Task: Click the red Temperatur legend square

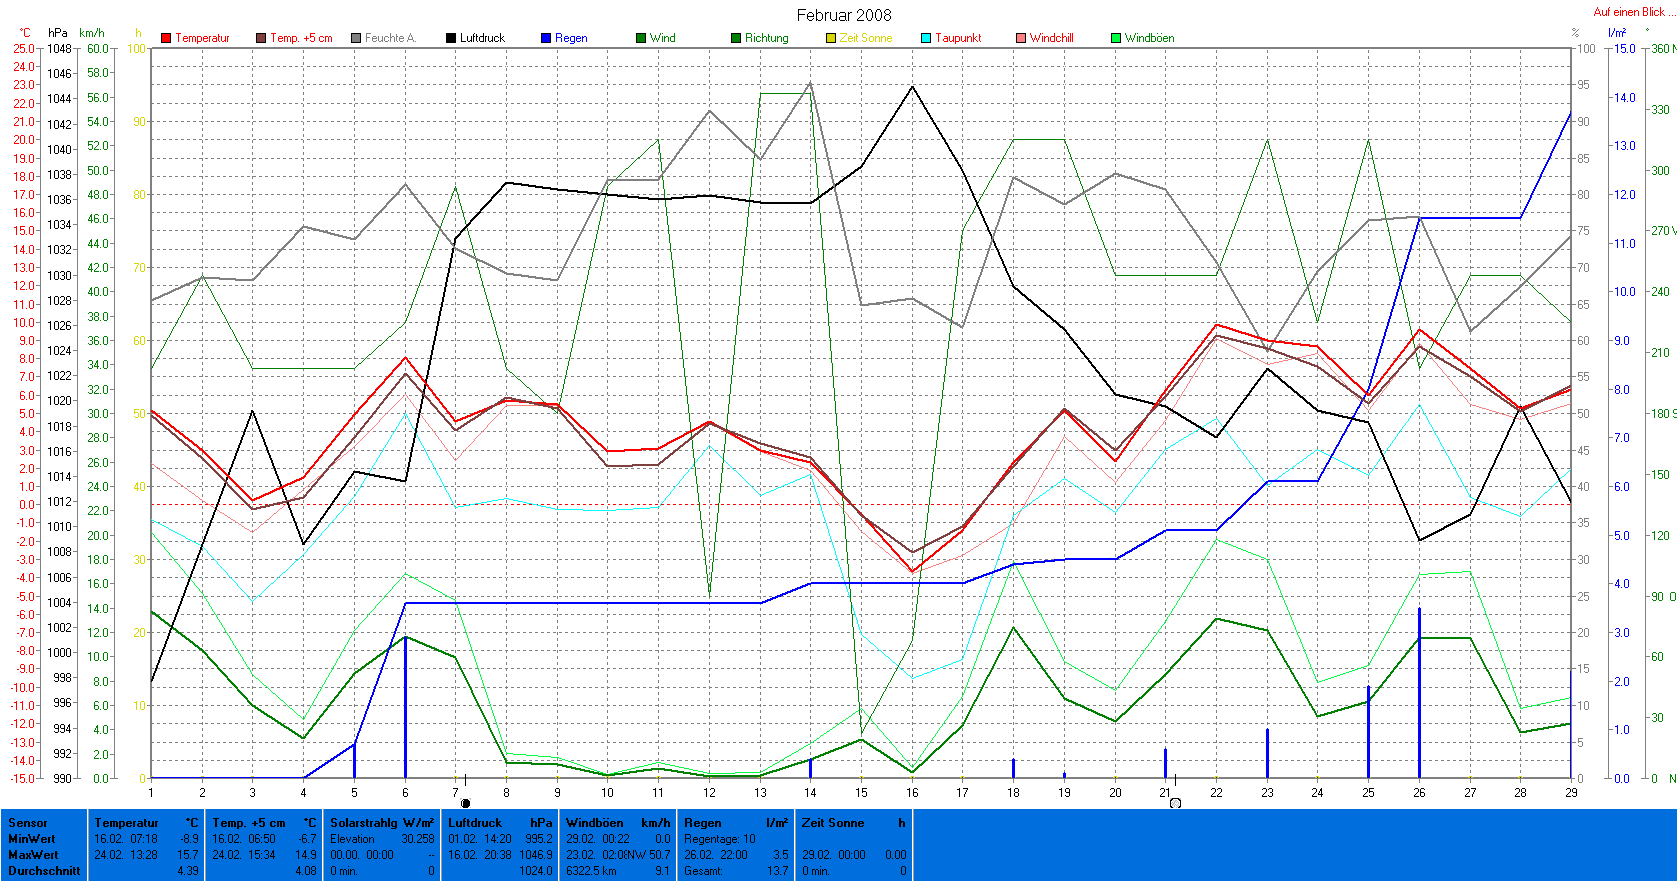Action: click(166, 38)
